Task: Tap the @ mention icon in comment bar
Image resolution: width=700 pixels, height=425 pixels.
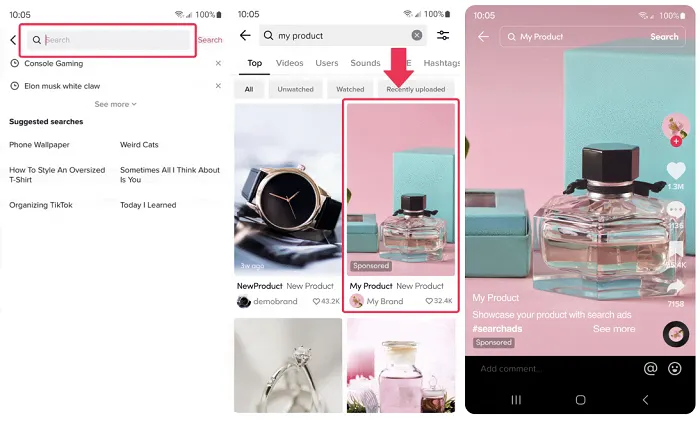Action: (x=650, y=369)
